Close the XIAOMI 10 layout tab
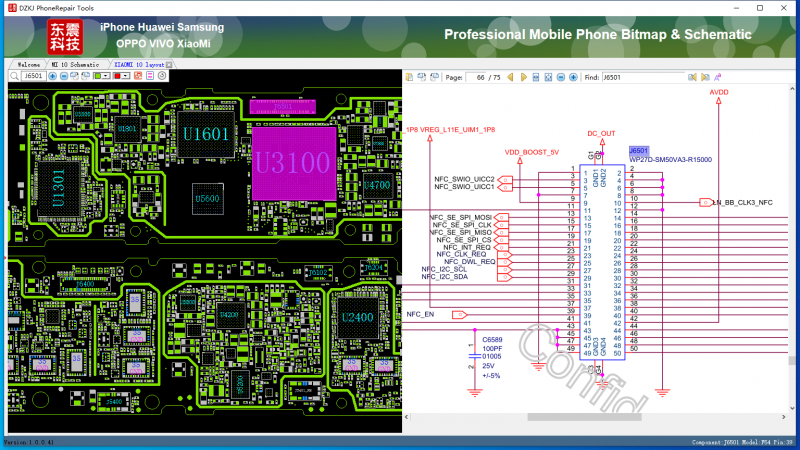 coord(169,65)
